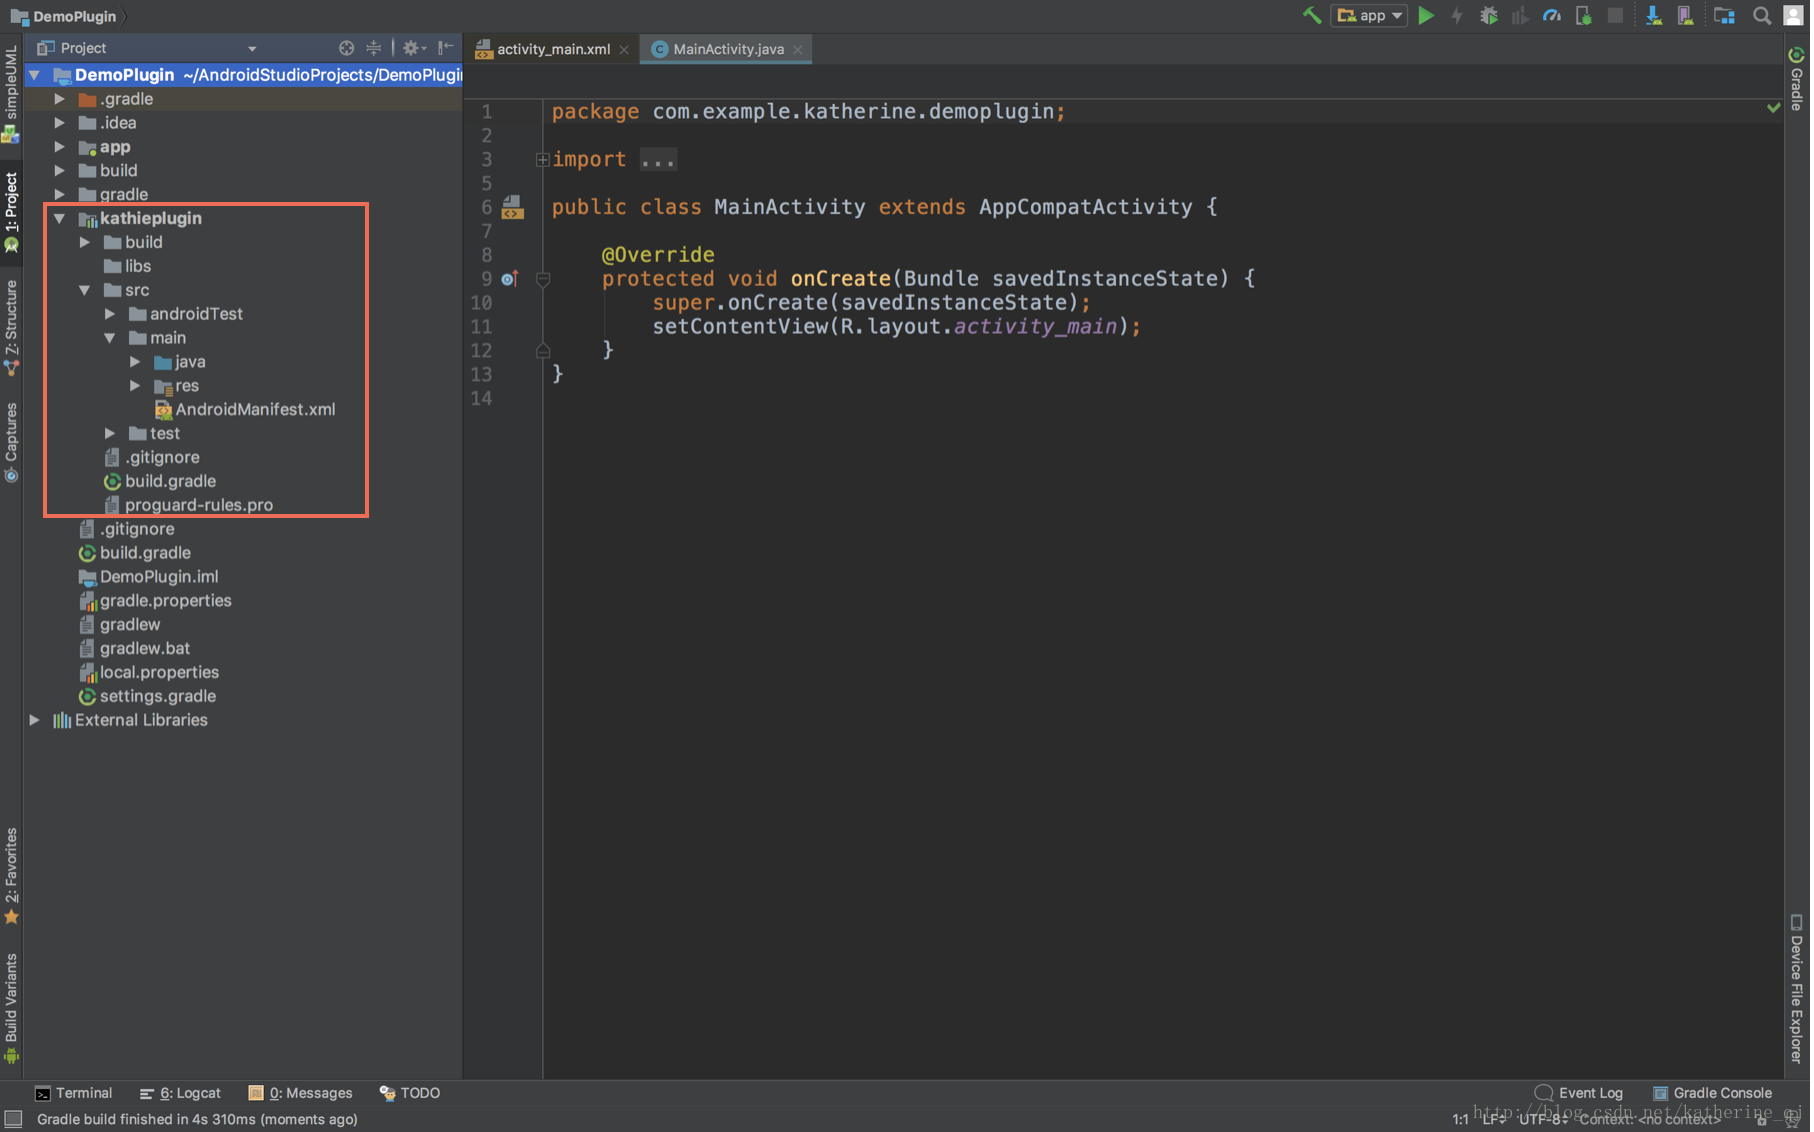Open the Logcat tool window
The height and width of the screenshot is (1132, 1814).
point(181,1093)
